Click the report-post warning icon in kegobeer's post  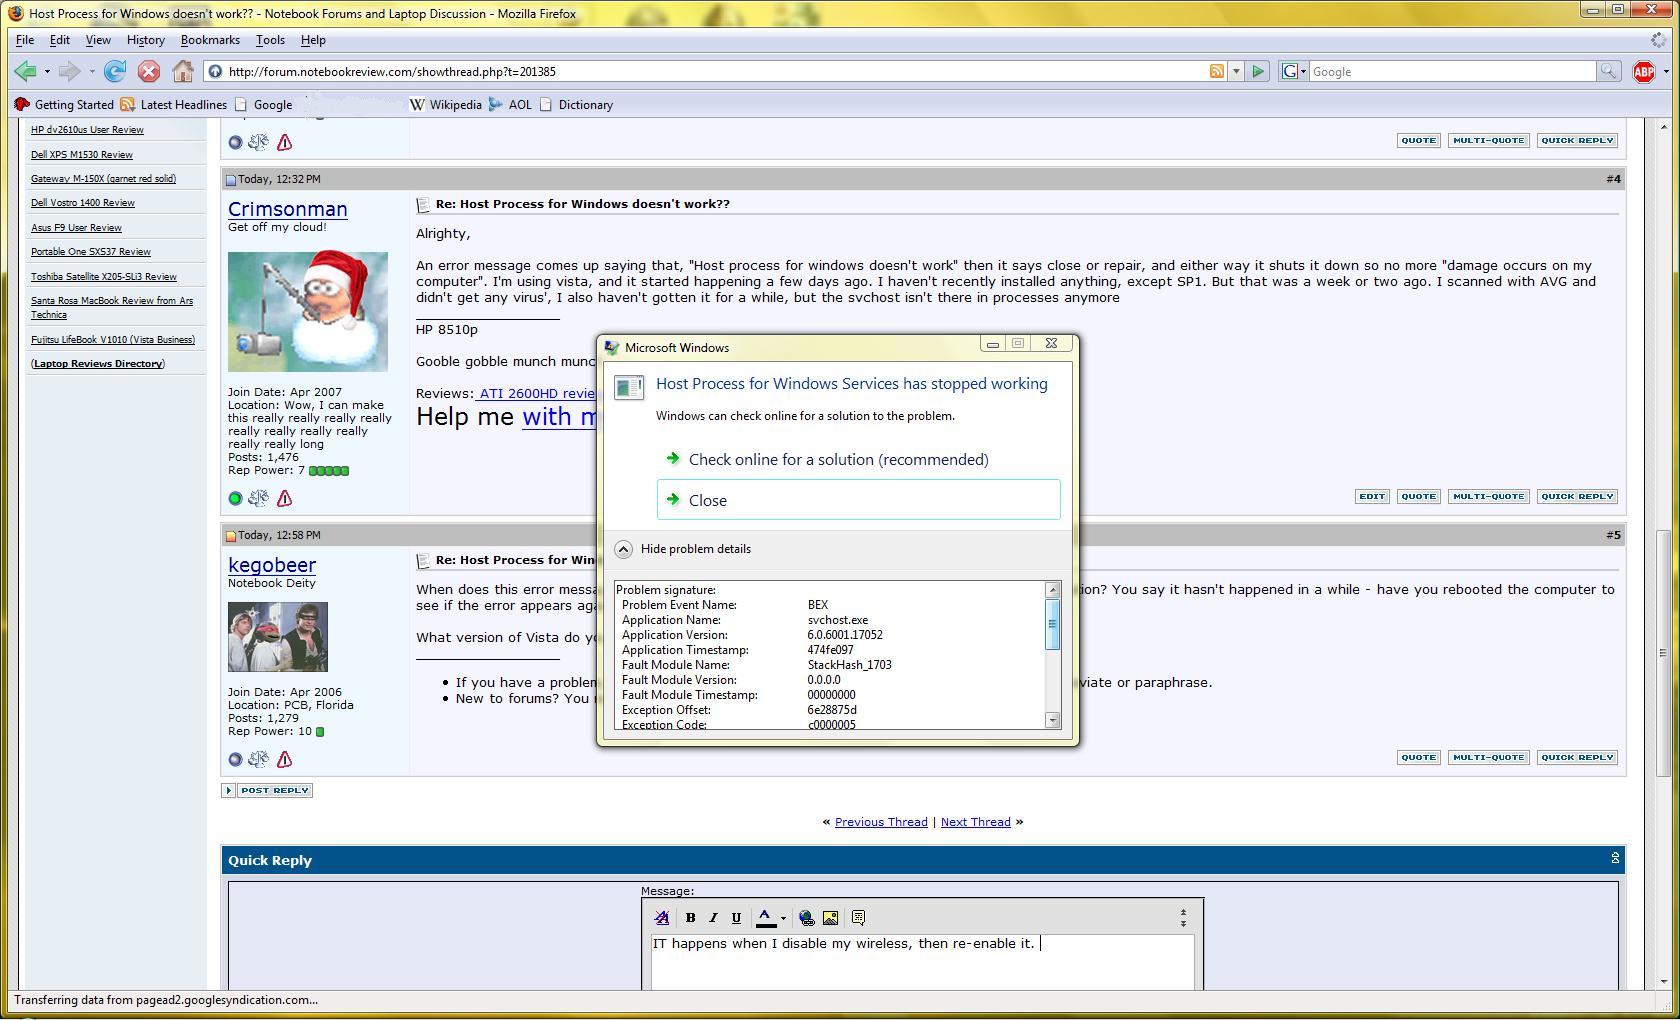284,759
